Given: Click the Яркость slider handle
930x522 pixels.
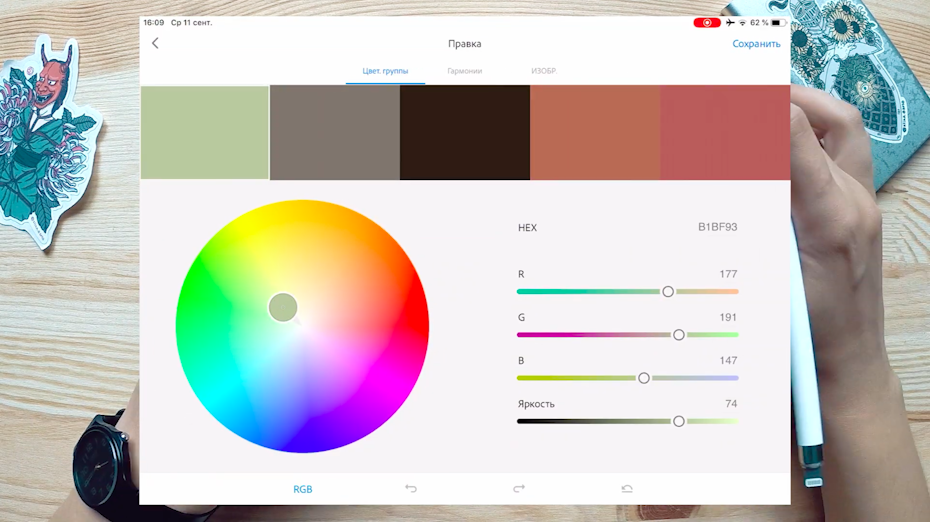Looking at the screenshot, I should (679, 421).
